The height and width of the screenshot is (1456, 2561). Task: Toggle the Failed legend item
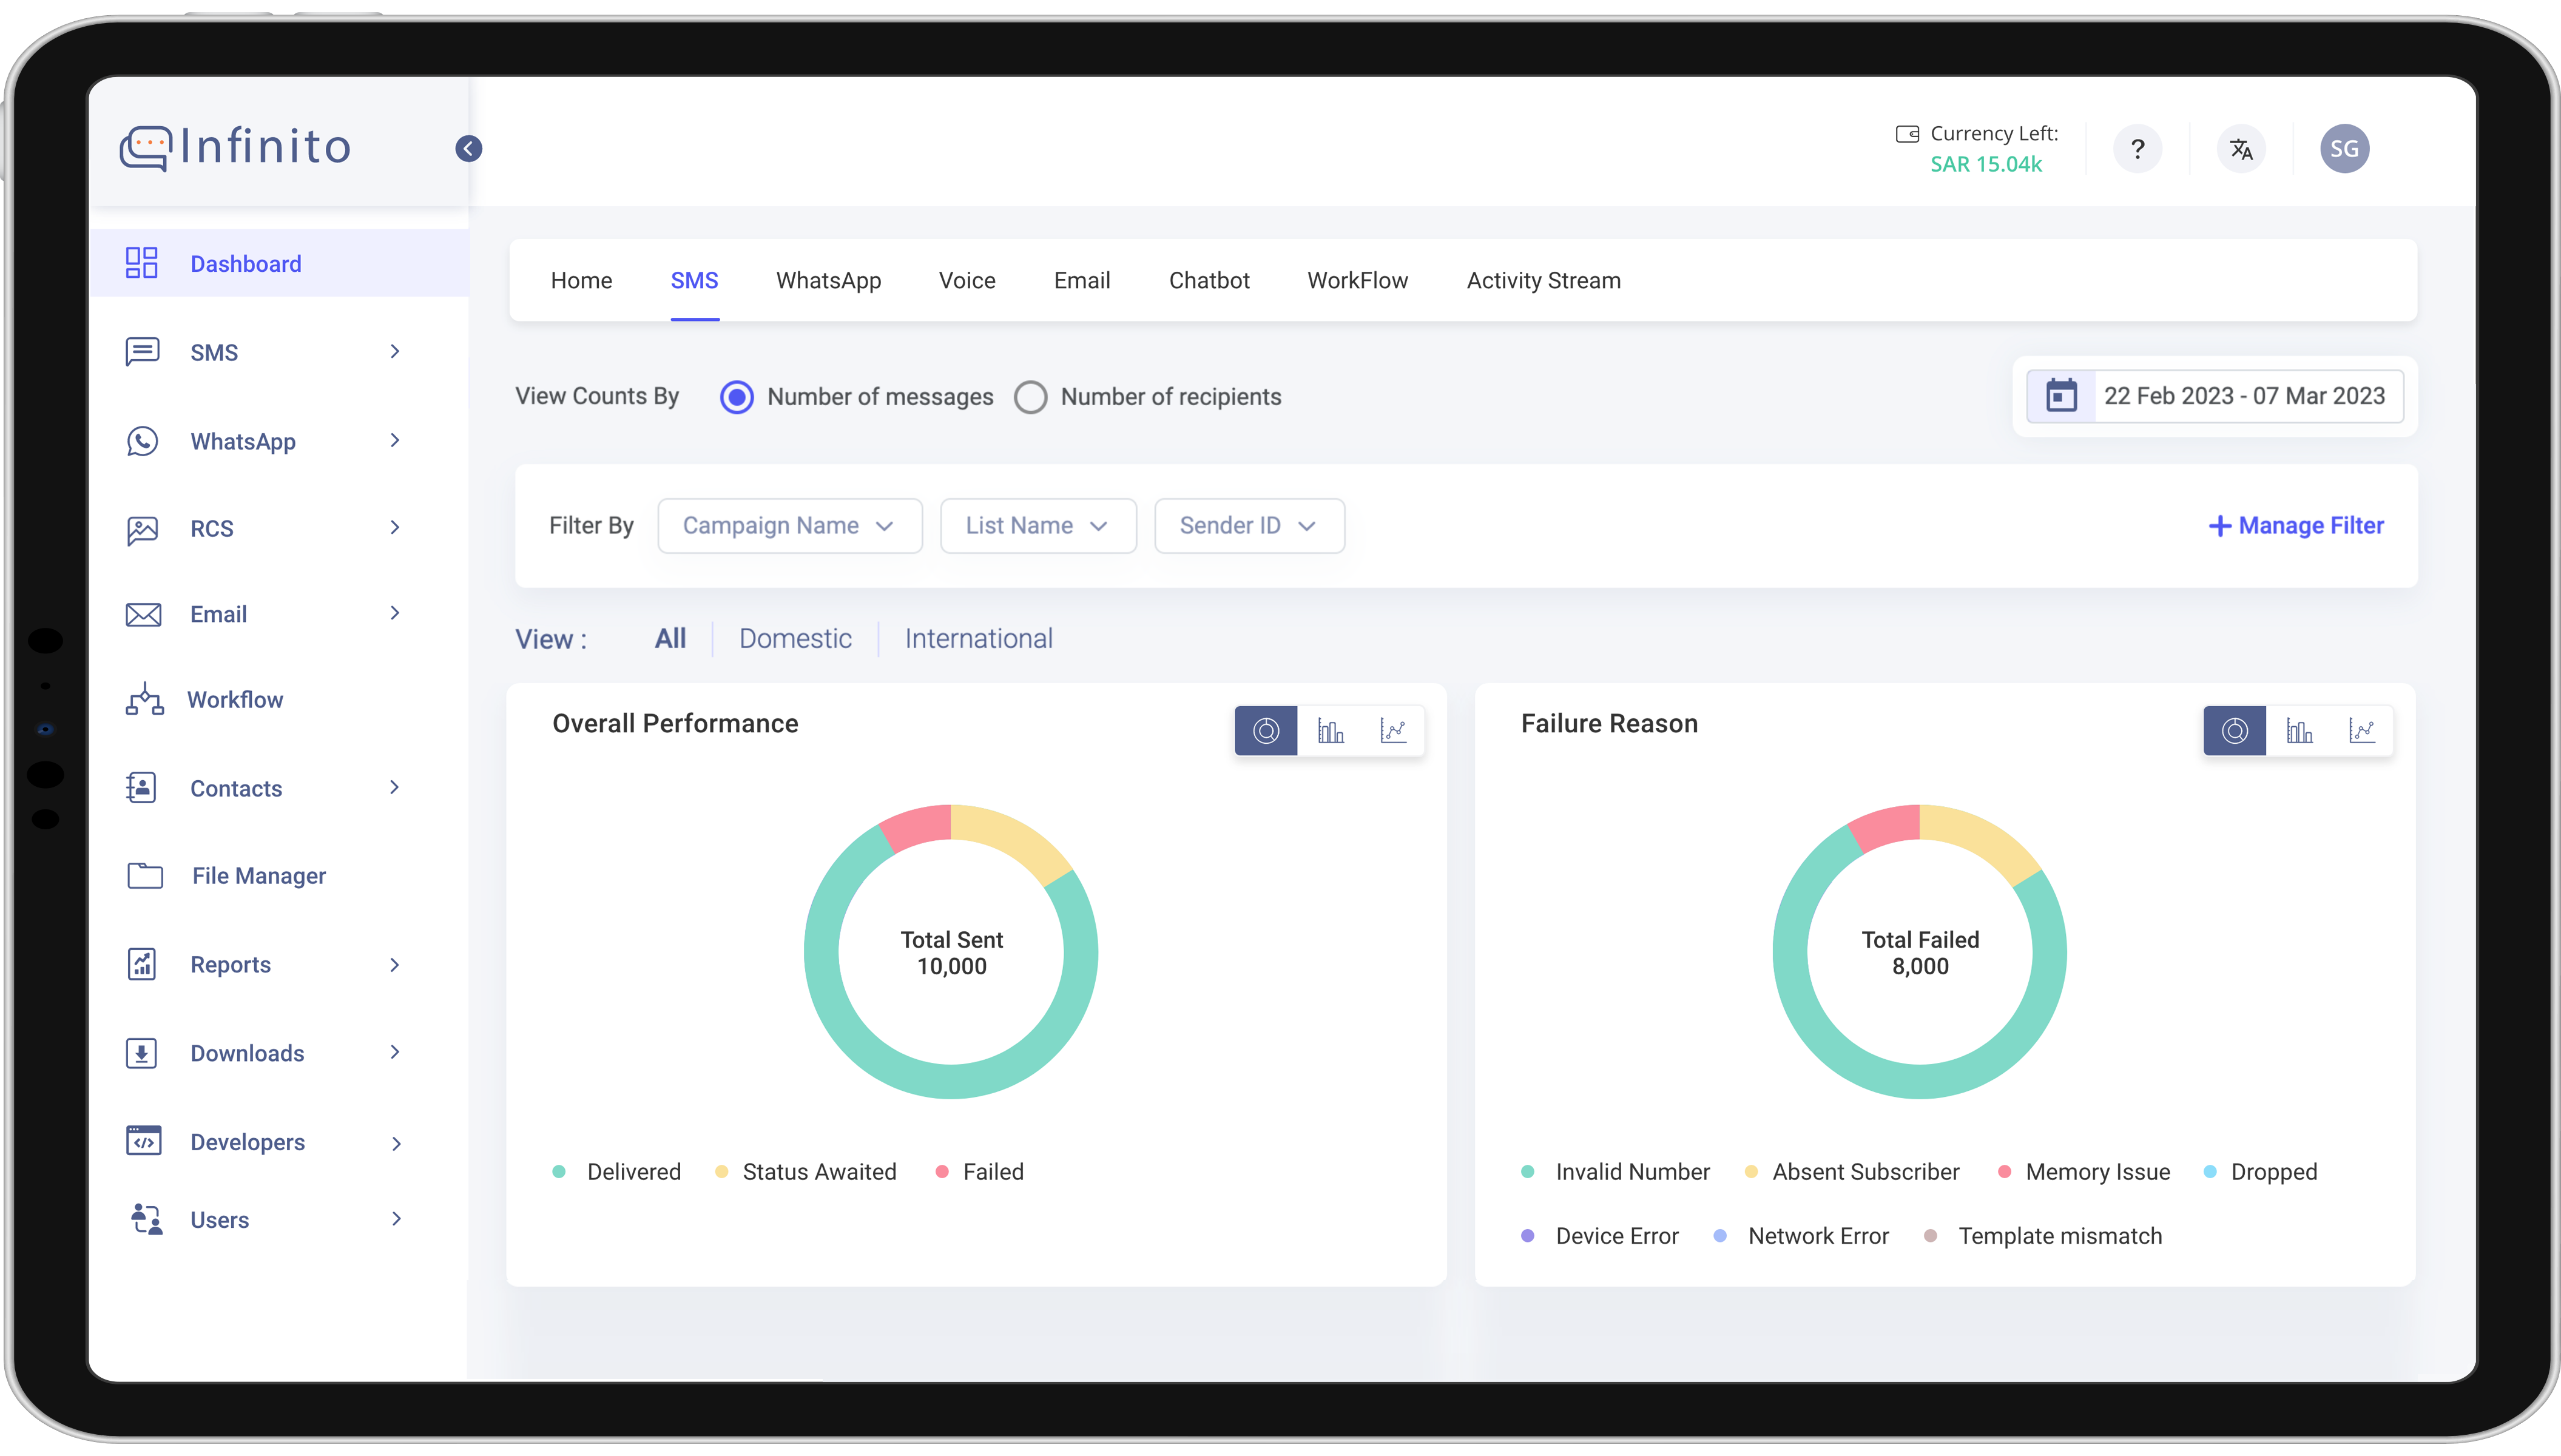pos(979,1171)
